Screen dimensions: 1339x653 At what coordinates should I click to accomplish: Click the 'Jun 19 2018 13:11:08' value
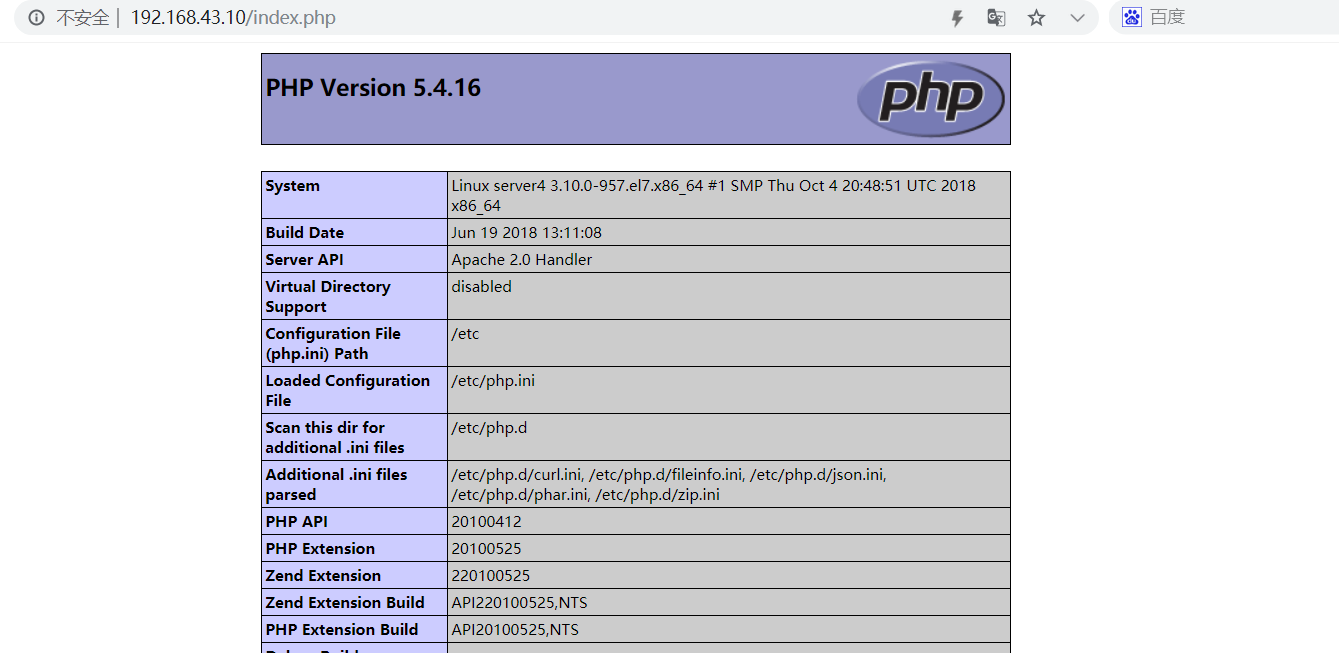pos(526,233)
